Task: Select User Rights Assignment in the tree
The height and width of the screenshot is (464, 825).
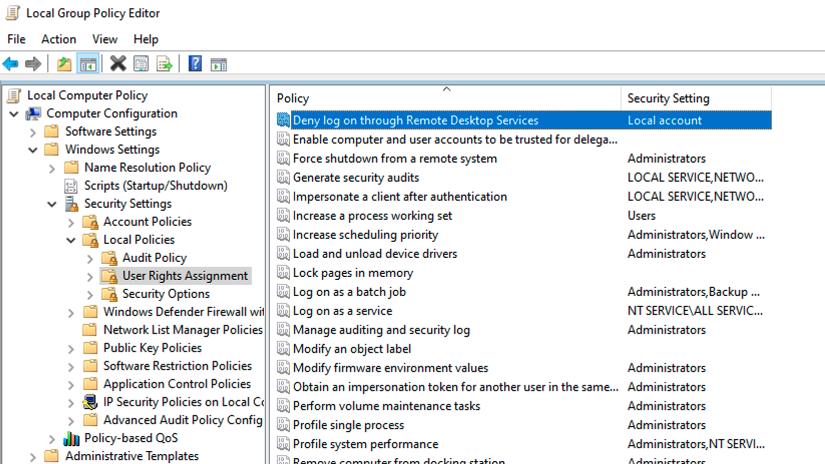Action: pyautogui.click(x=185, y=276)
